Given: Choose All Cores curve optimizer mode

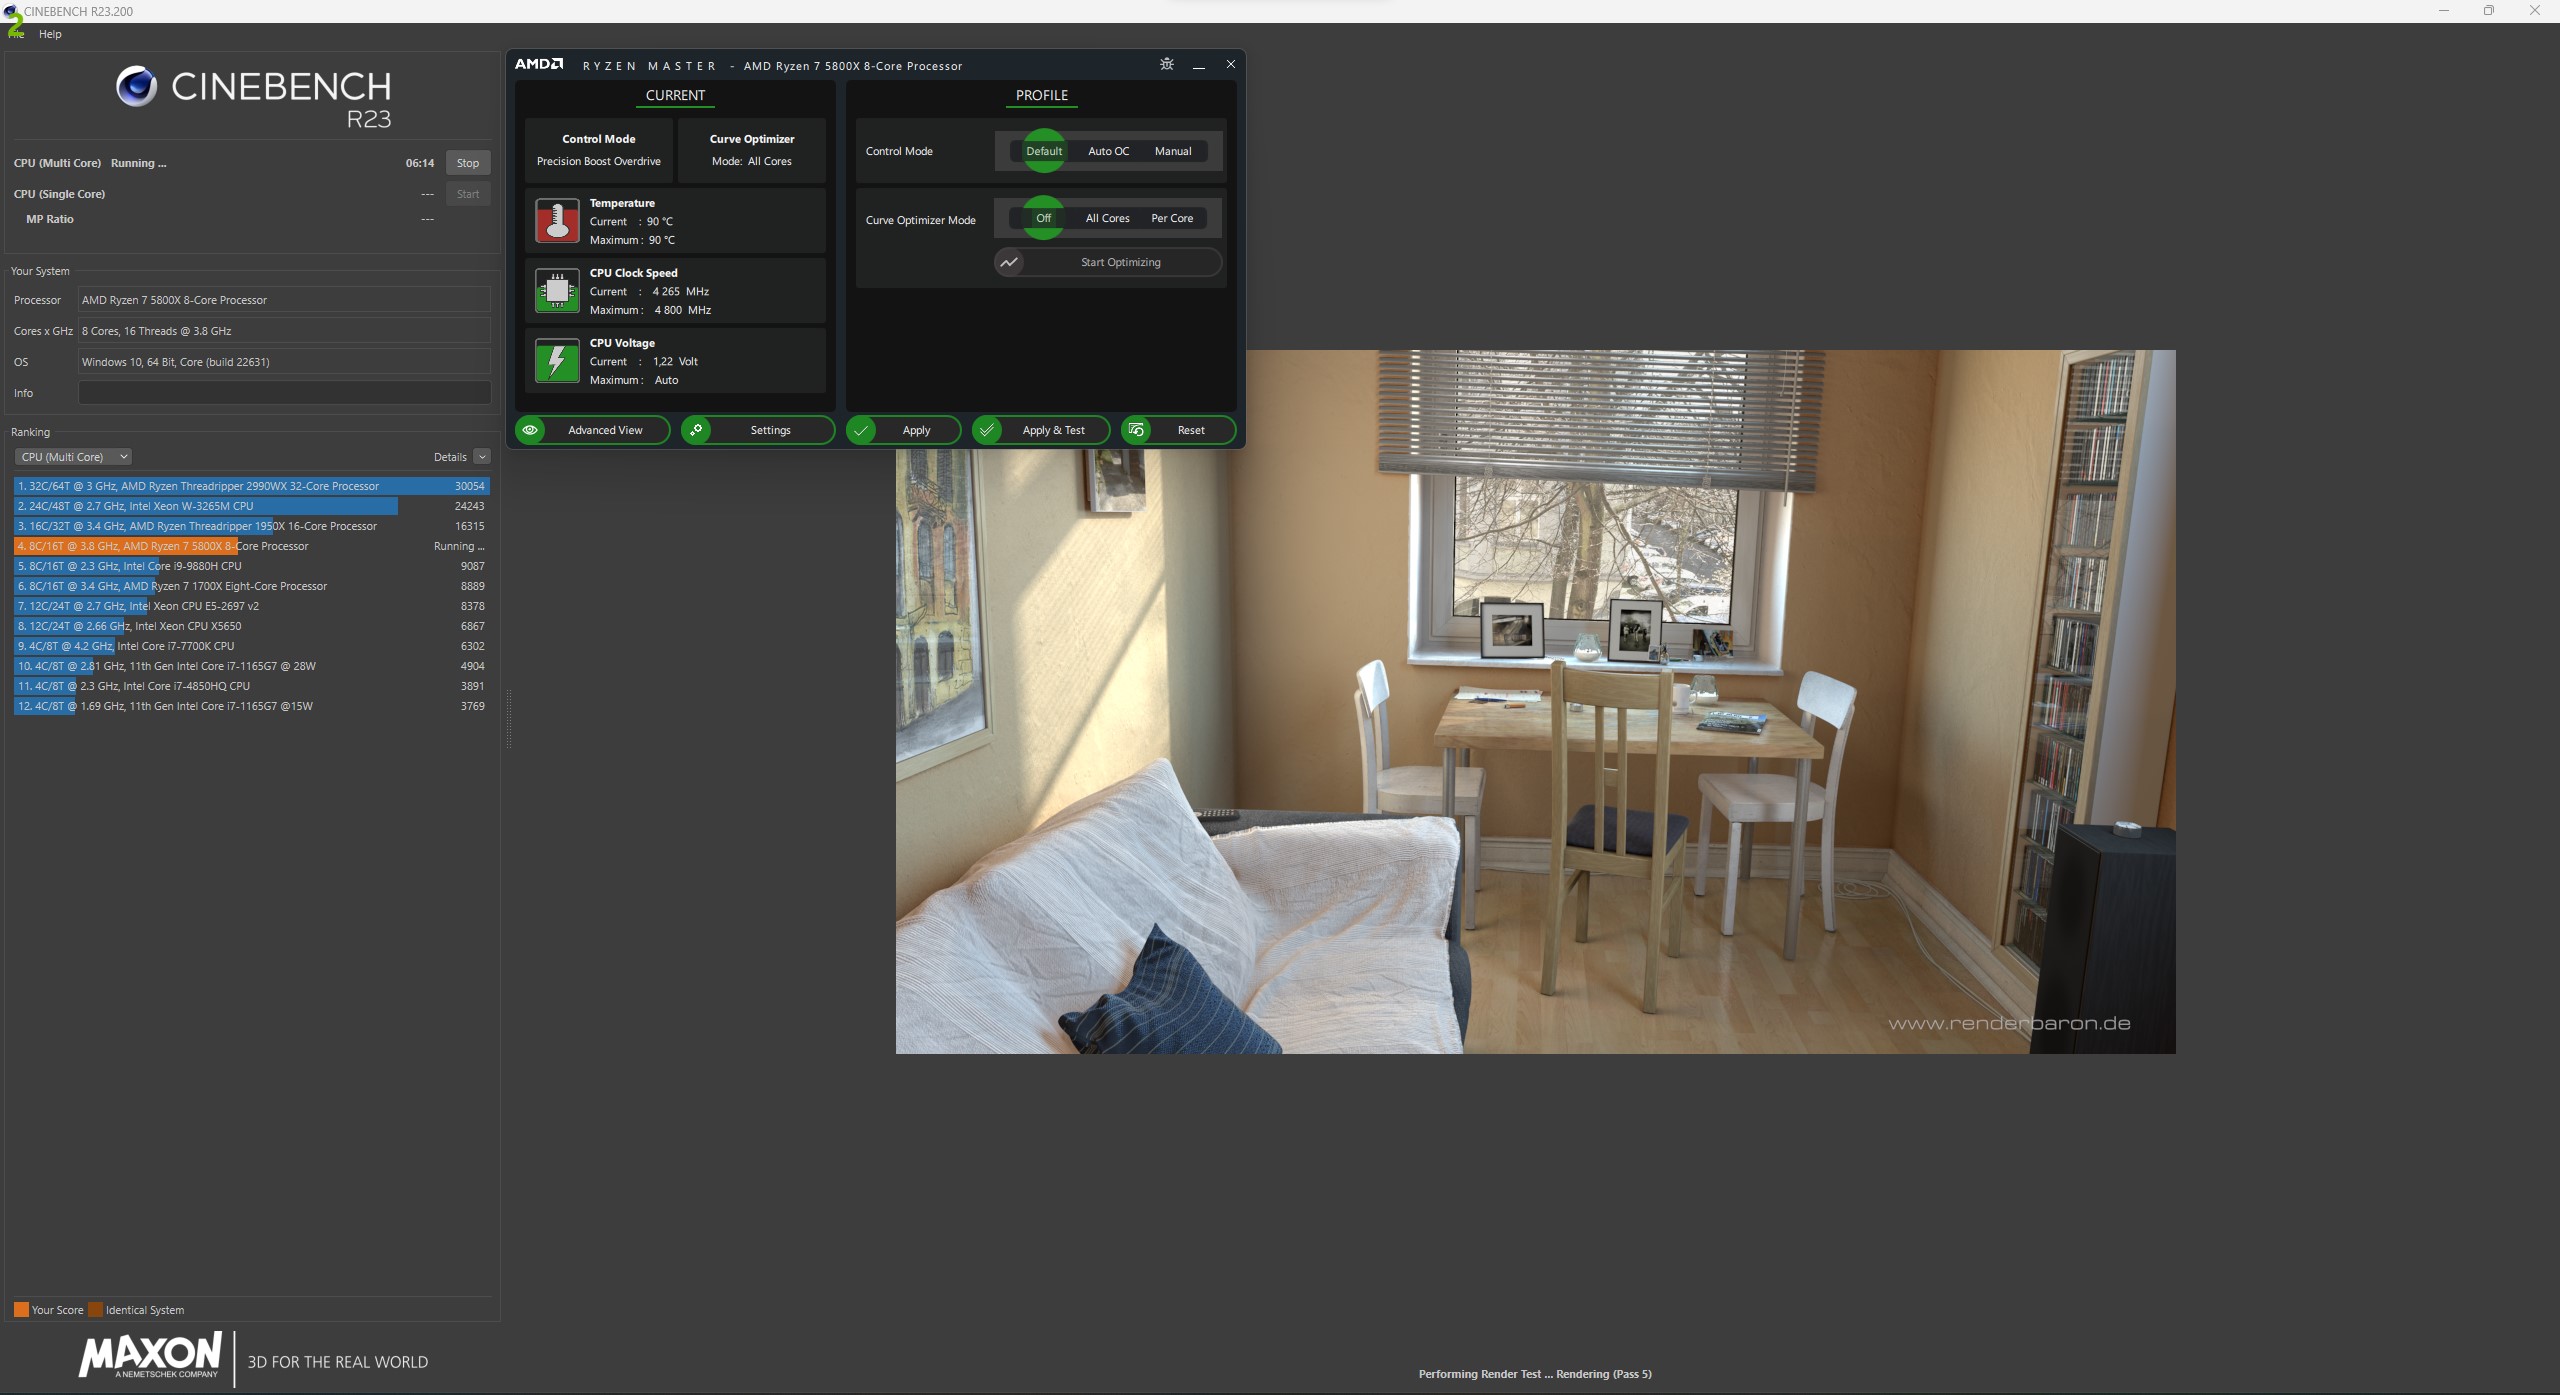Looking at the screenshot, I should (1107, 218).
